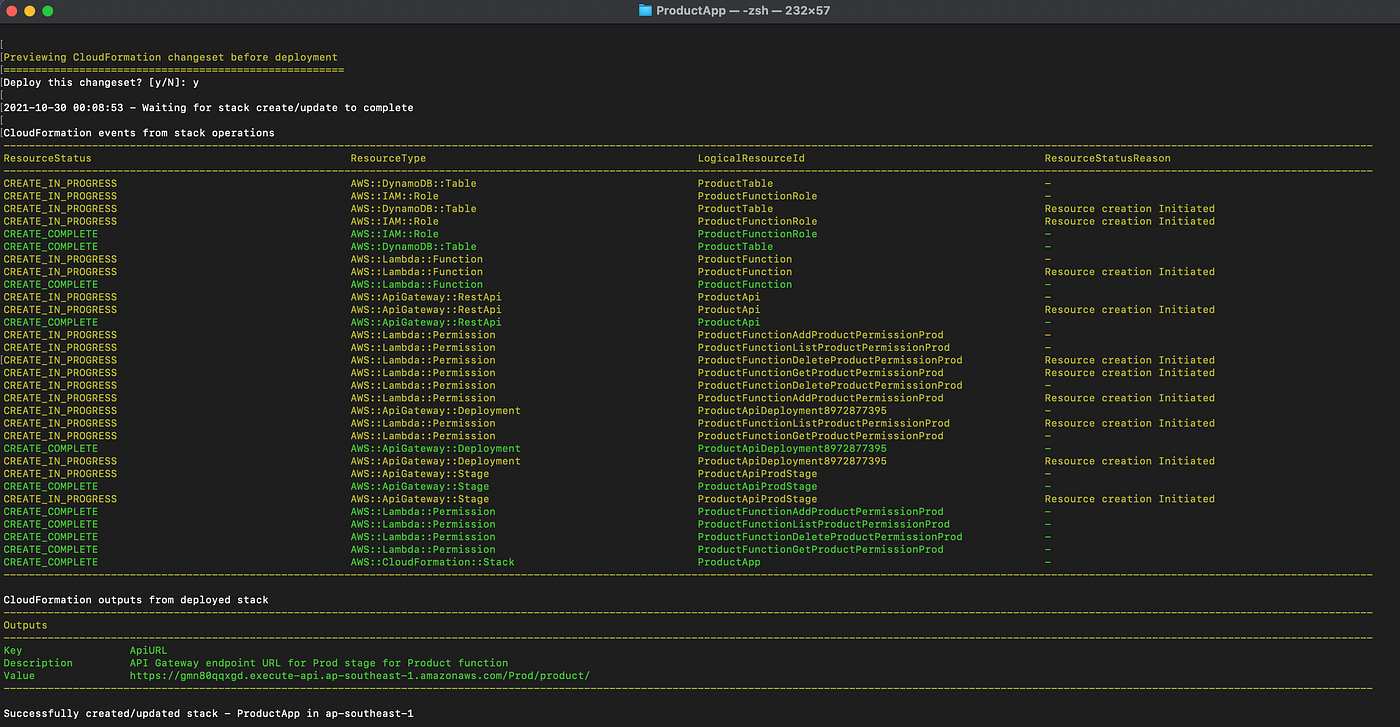
Task: Select green ProductFunction logical ID
Action: point(744,285)
